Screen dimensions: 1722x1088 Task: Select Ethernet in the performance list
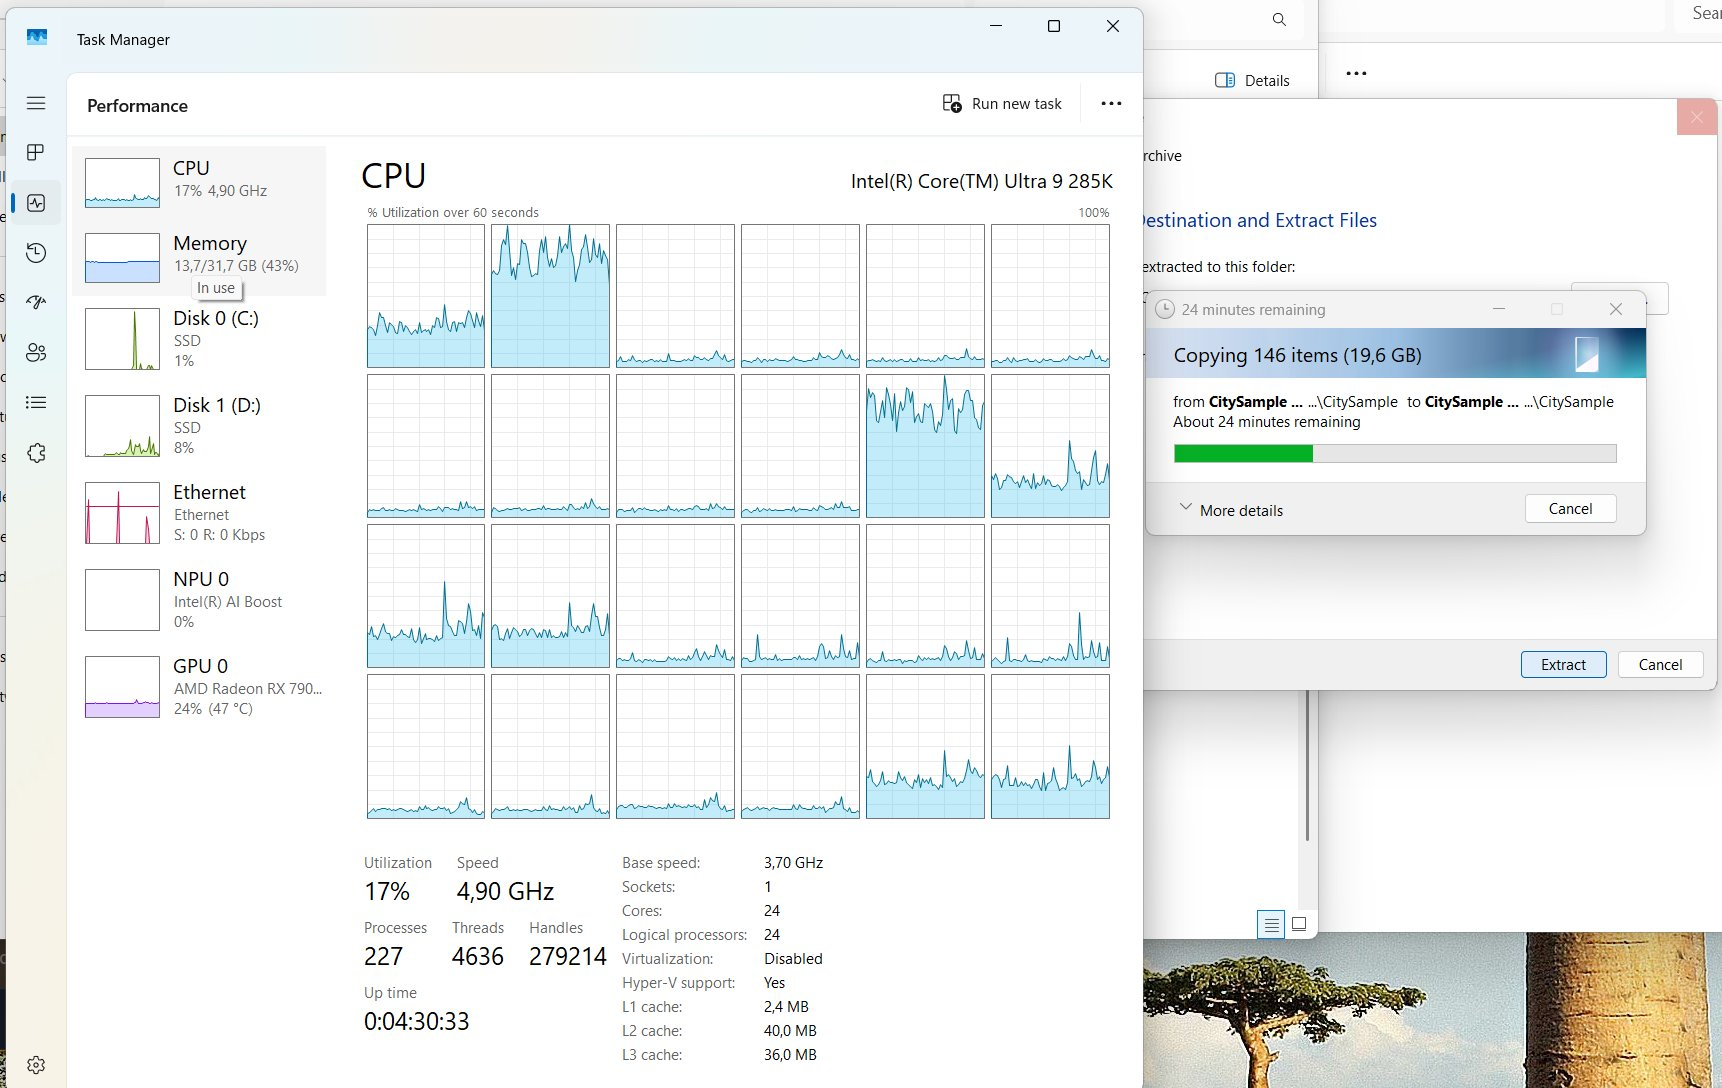199,513
